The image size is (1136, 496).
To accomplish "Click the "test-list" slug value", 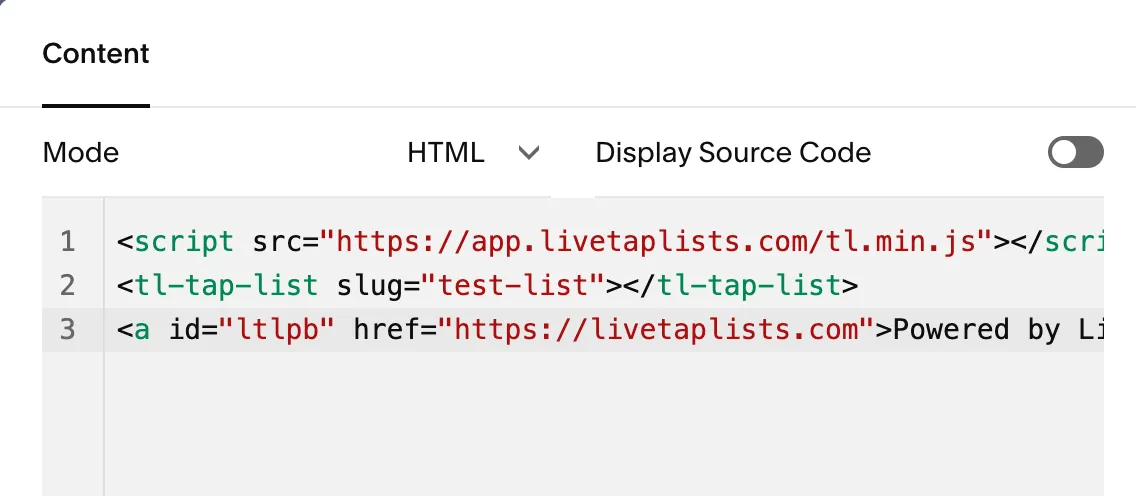I will point(514,285).
